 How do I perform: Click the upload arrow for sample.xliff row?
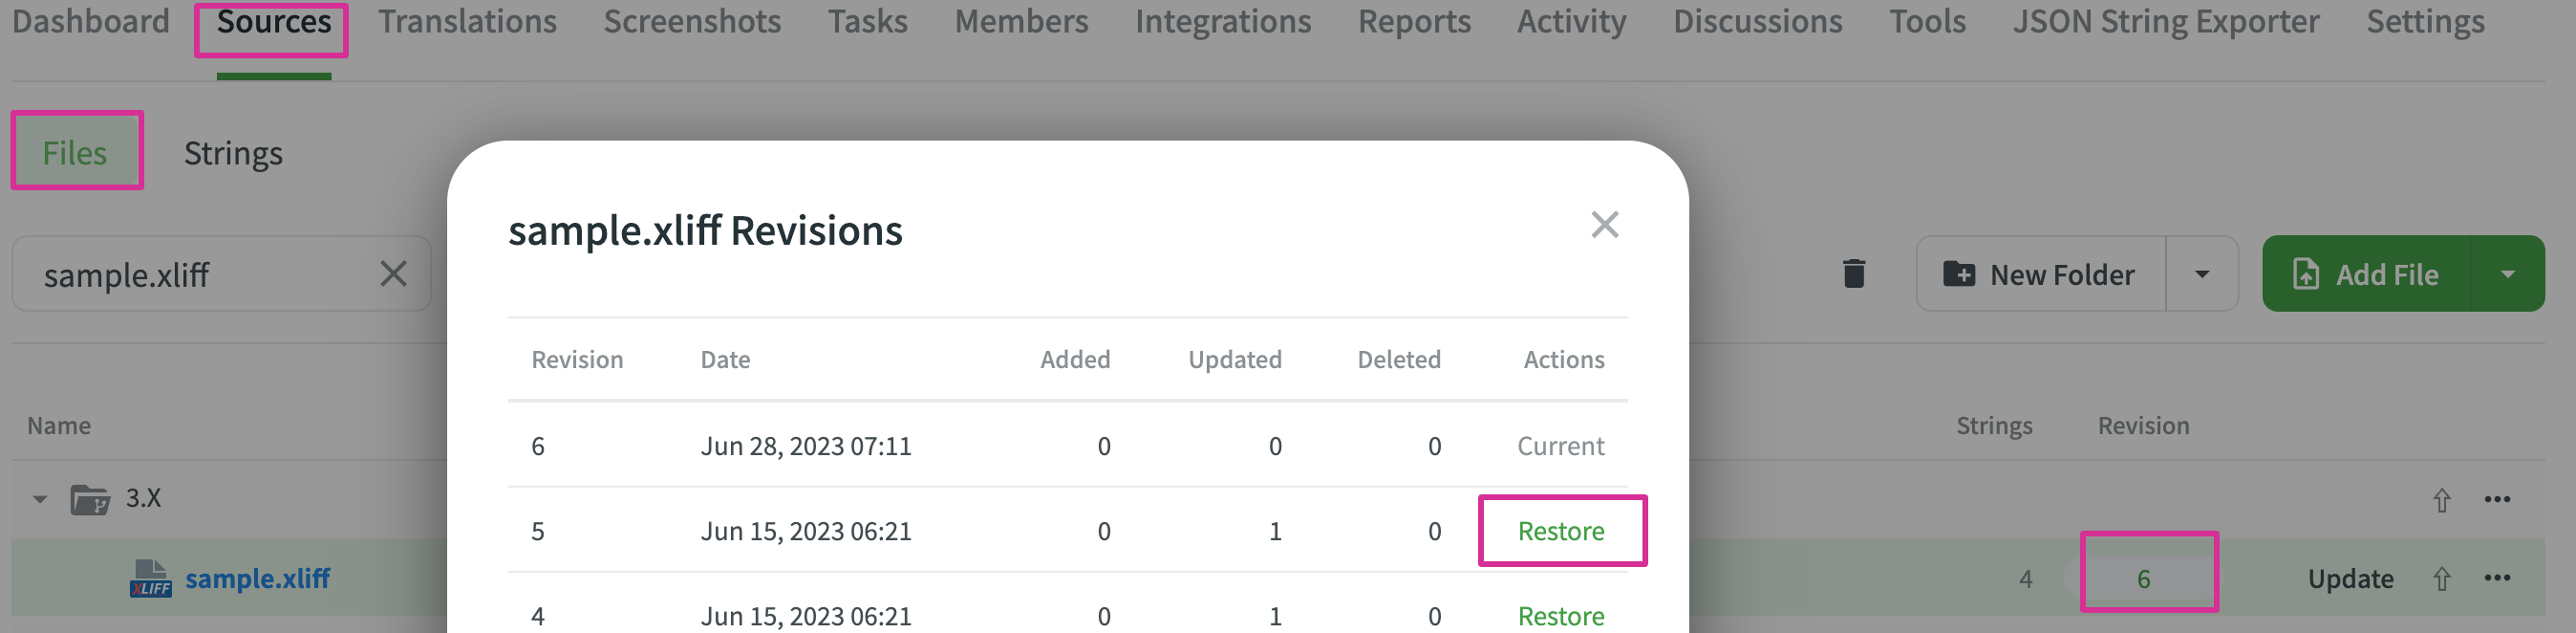pyautogui.click(x=2441, y=578)
